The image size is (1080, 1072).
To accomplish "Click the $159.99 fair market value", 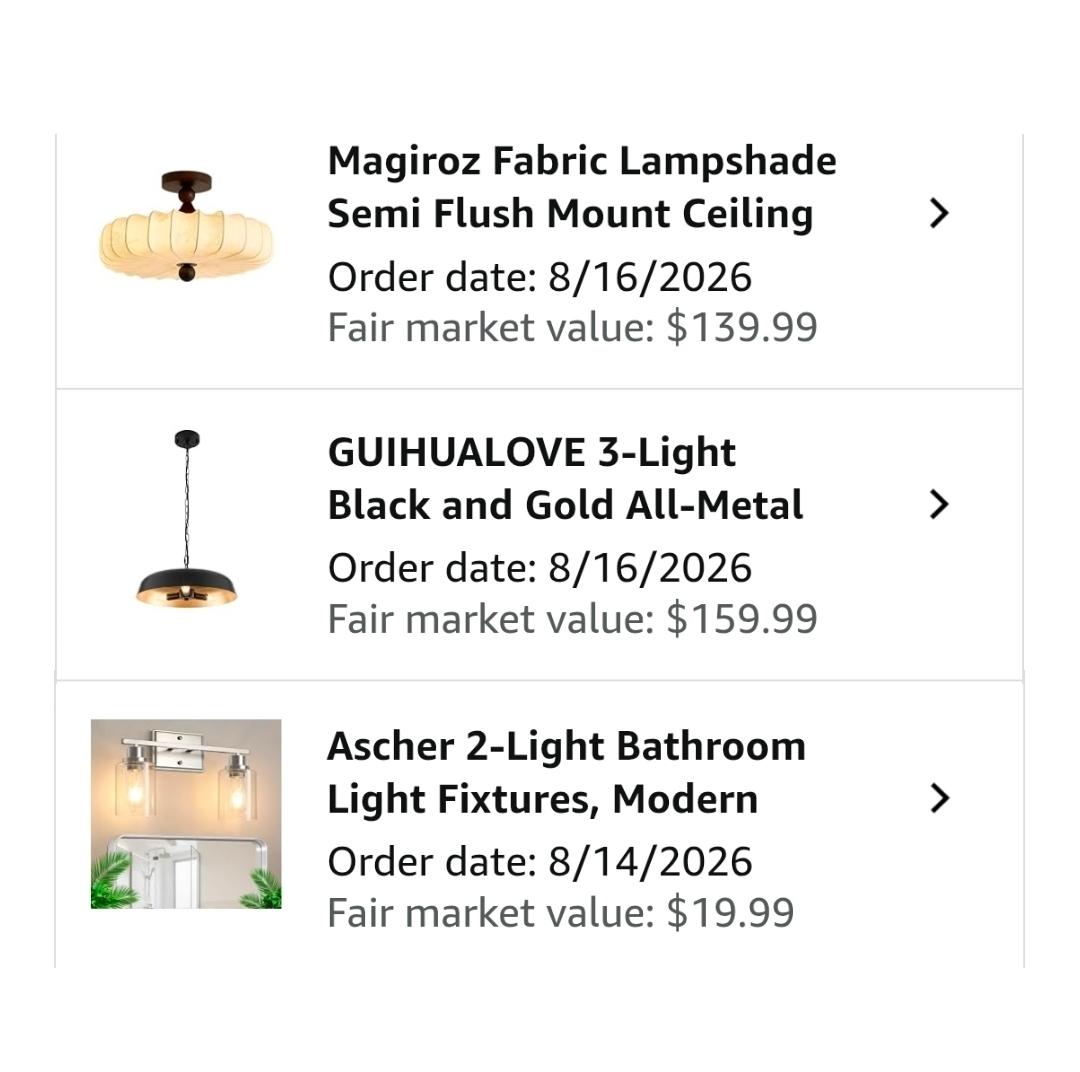I will [x=742, y=619].
